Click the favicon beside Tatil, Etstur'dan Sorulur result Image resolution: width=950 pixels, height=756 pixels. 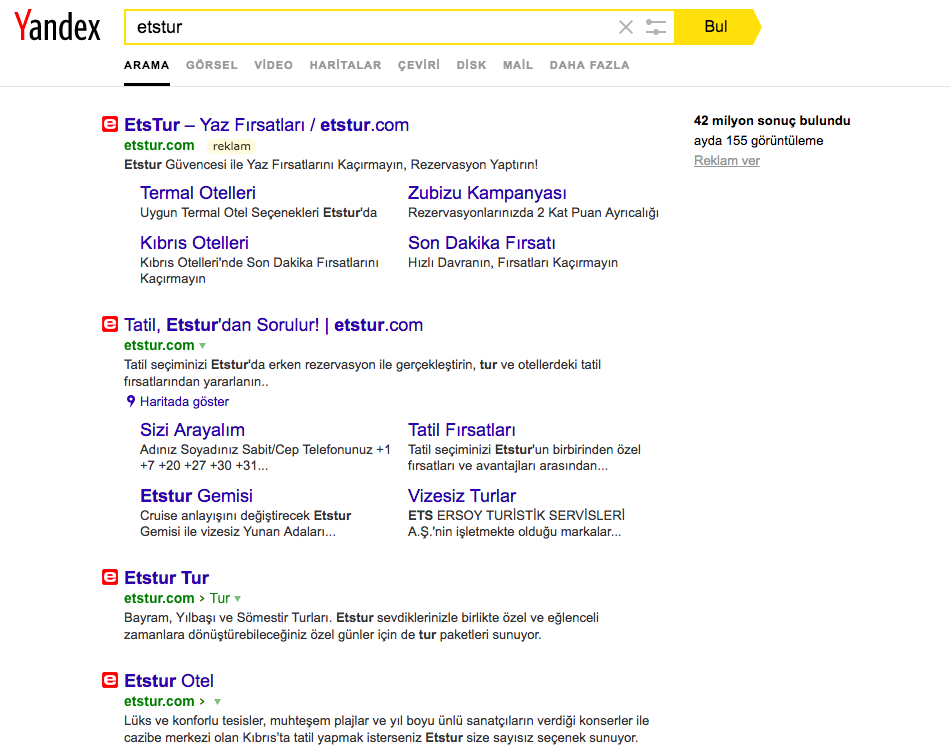tap(110, 324)
